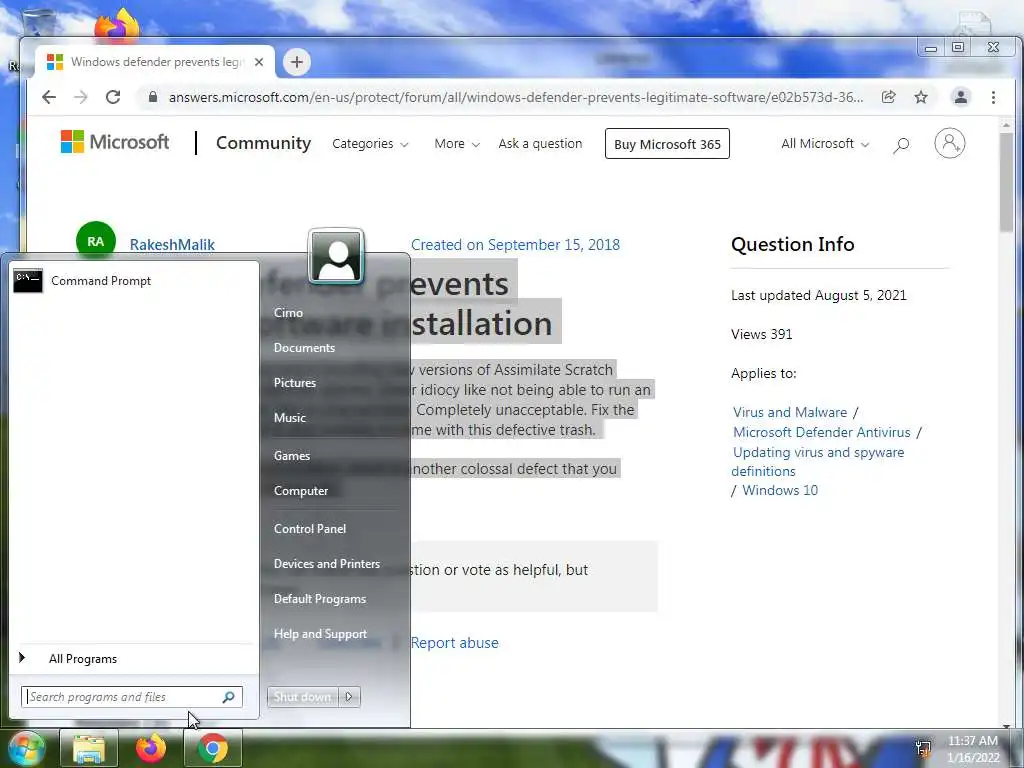1024x768 pixels.
Task: Click Created on September 15, 2018 text
Action: (x=515, y=245)
